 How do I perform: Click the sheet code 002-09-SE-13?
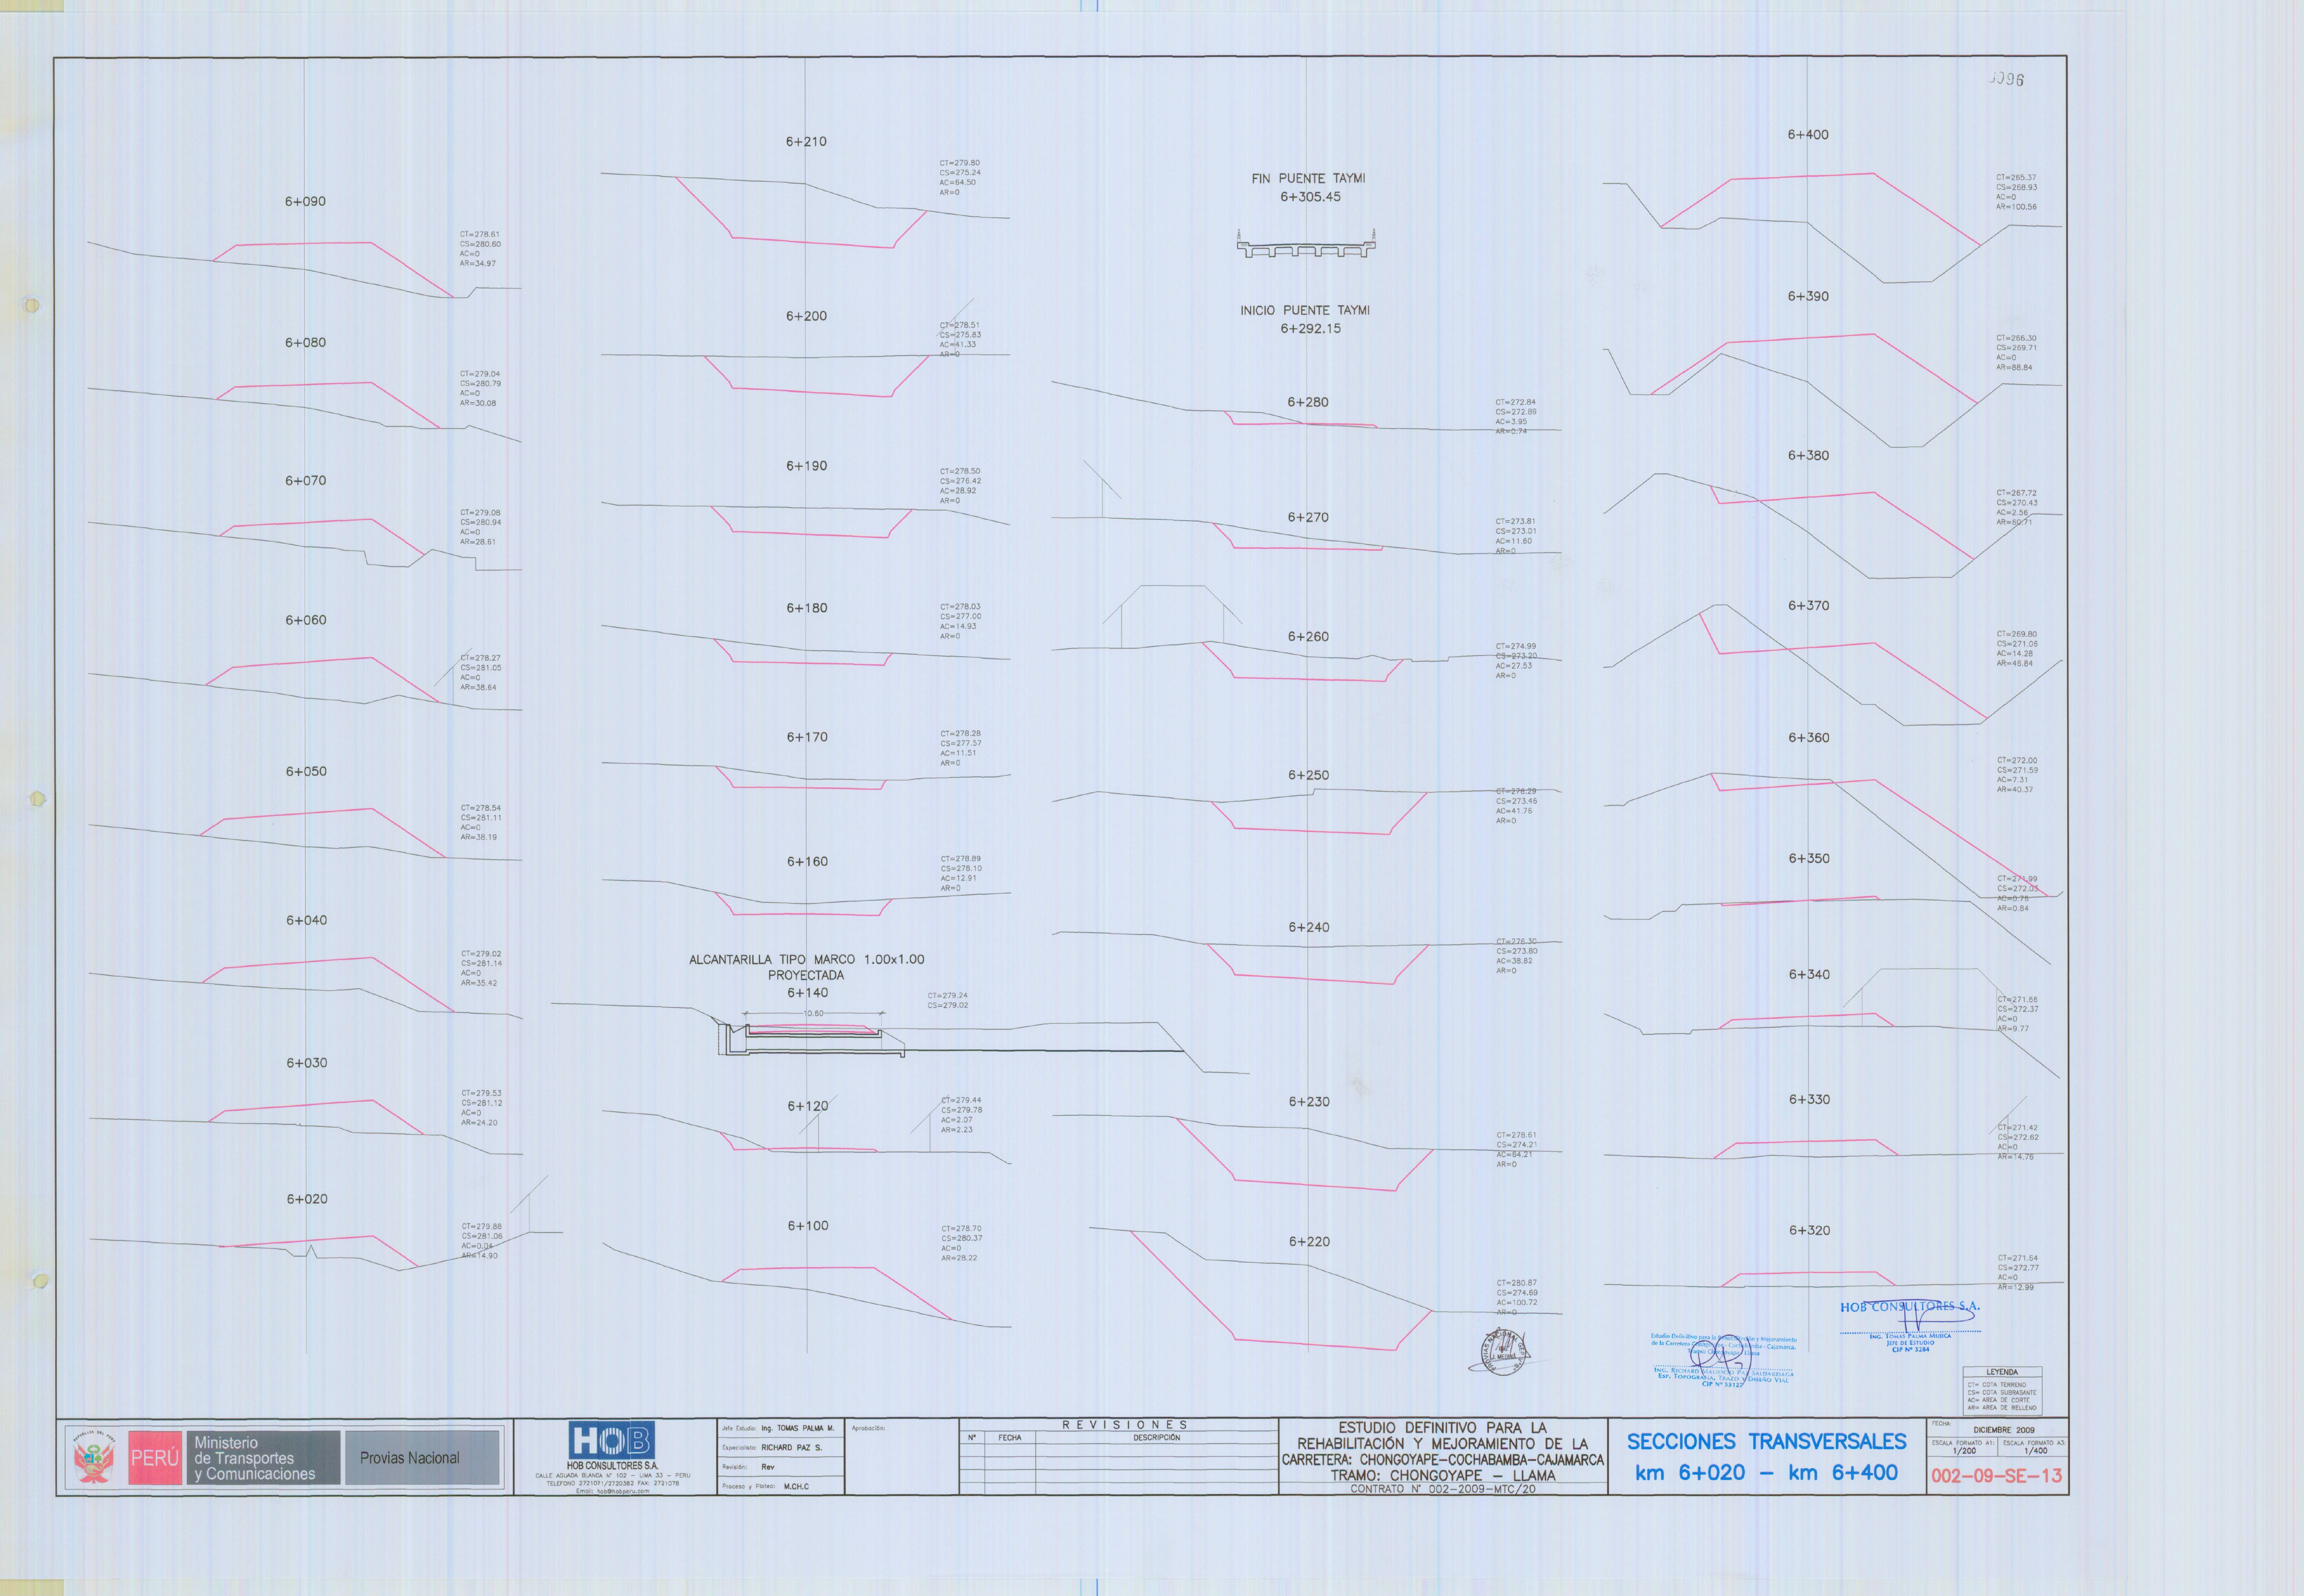tap(1996, 1476)
